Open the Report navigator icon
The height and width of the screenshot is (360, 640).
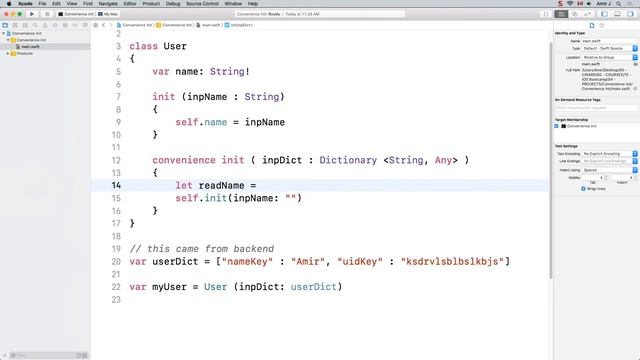(85, 25)
